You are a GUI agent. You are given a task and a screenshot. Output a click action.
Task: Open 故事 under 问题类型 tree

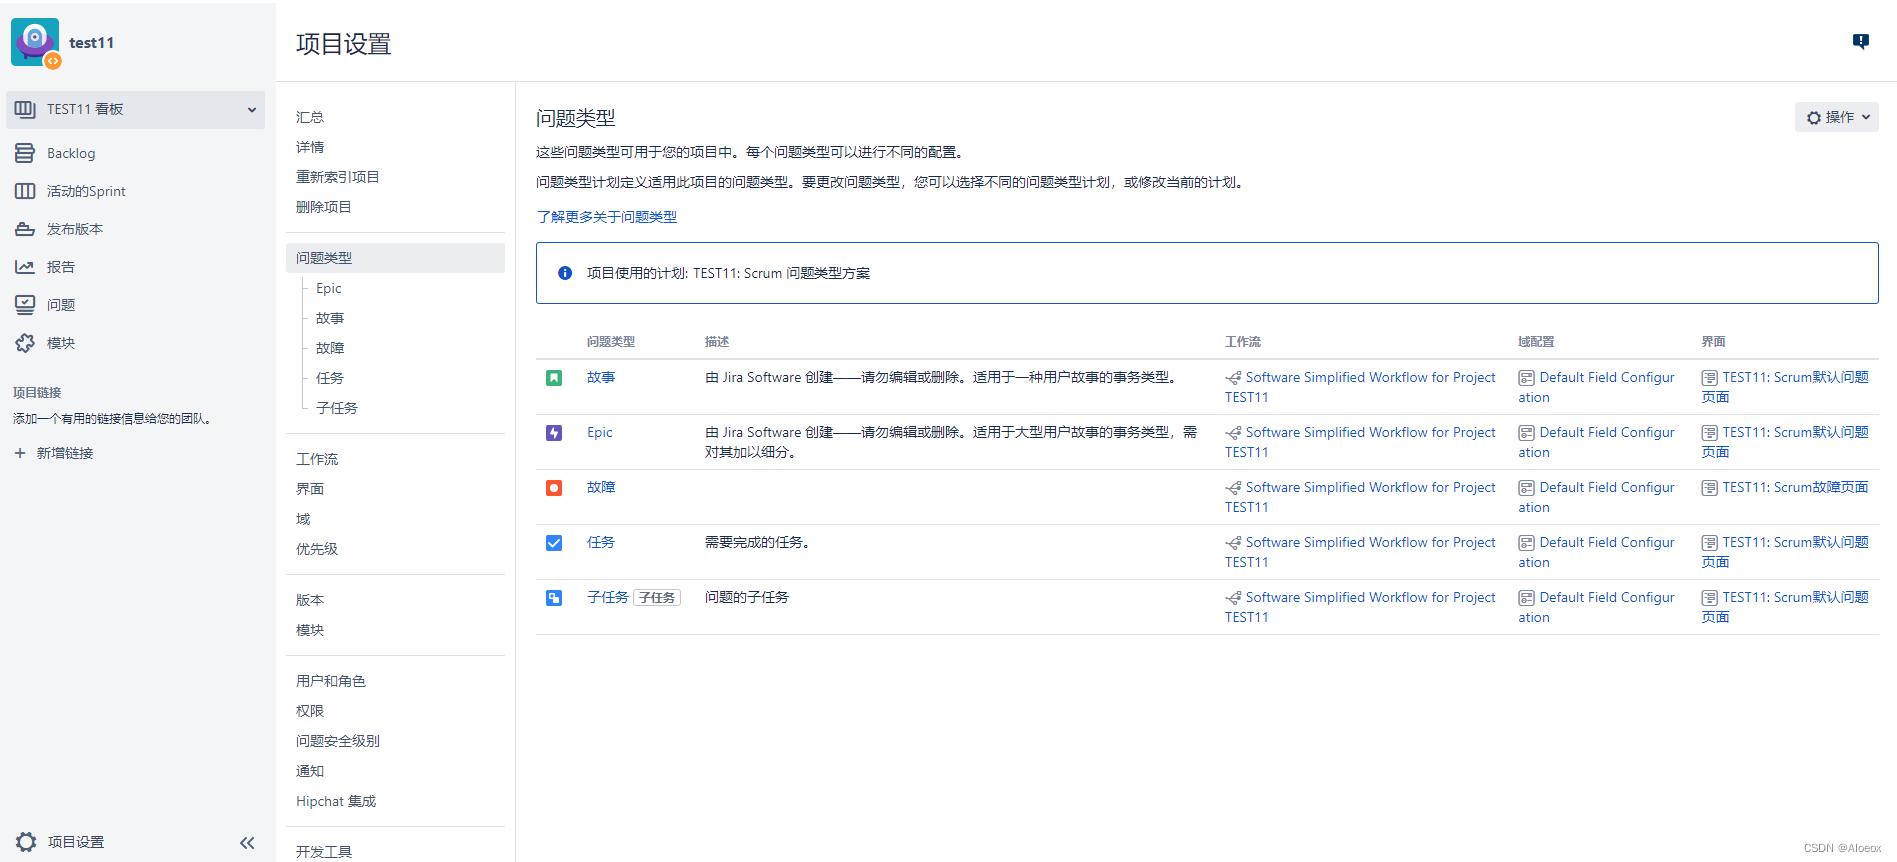[x=330, y=318]
